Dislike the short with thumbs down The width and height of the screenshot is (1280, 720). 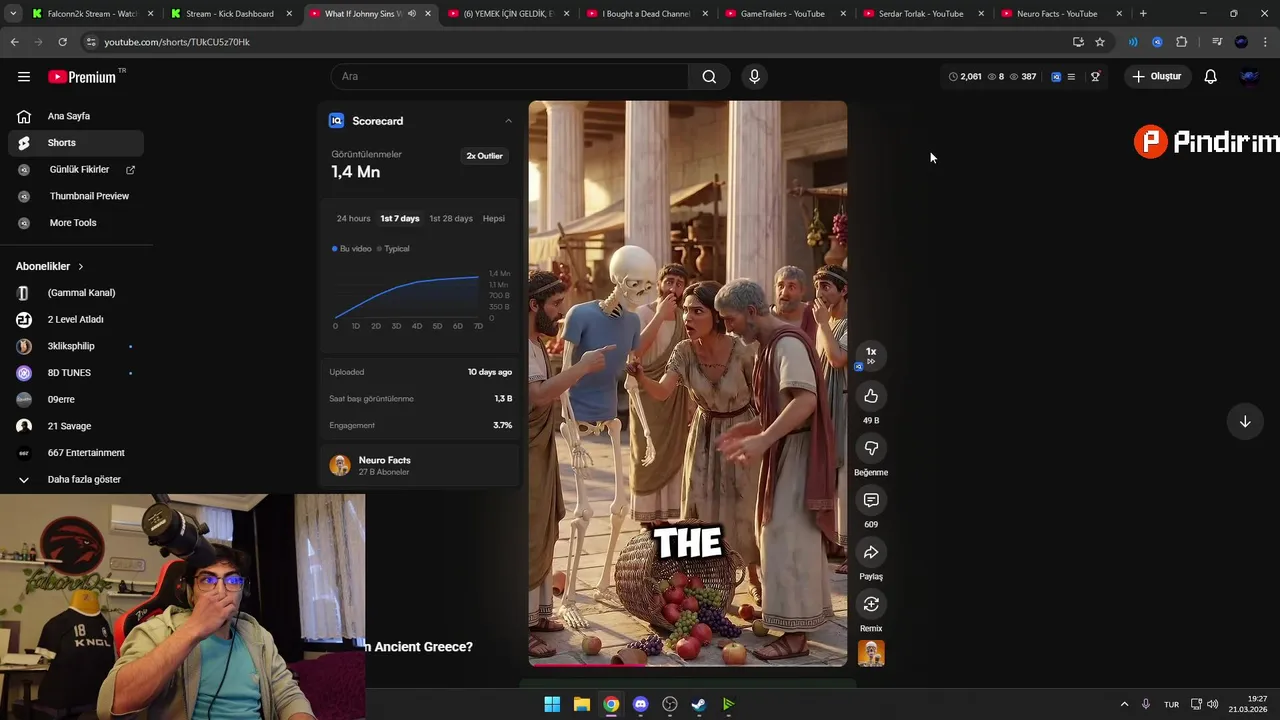click(871, 448)
